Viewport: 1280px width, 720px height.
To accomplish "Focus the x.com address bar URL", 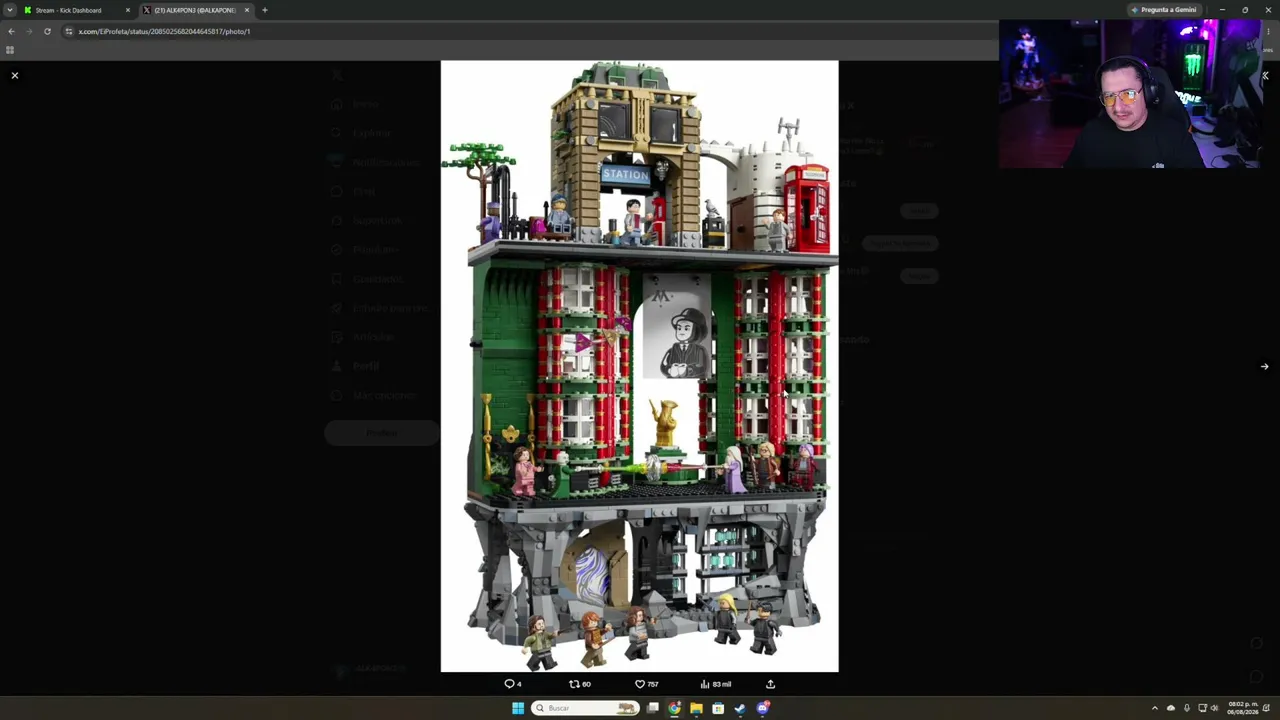I will 164,31.
